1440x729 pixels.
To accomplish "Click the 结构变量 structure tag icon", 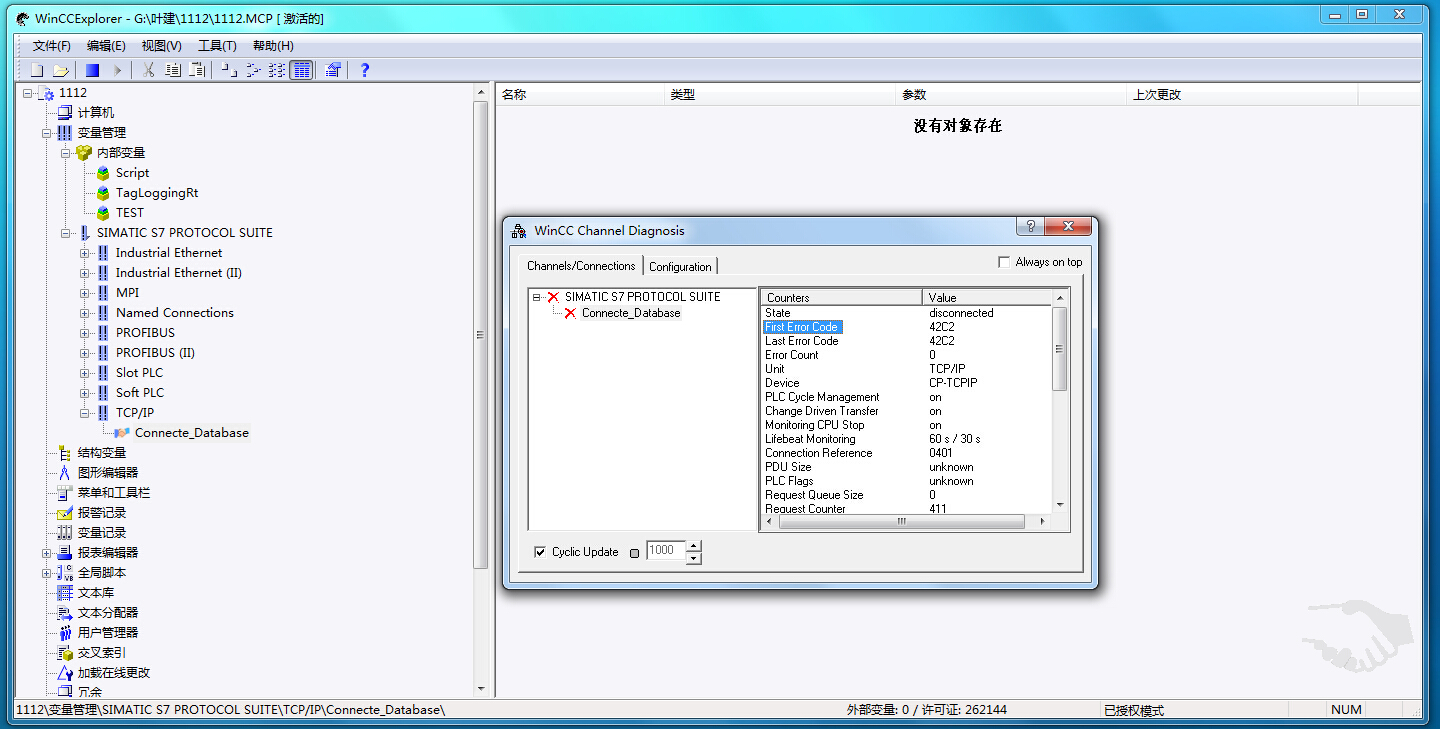I will click(x=65, y=453).
